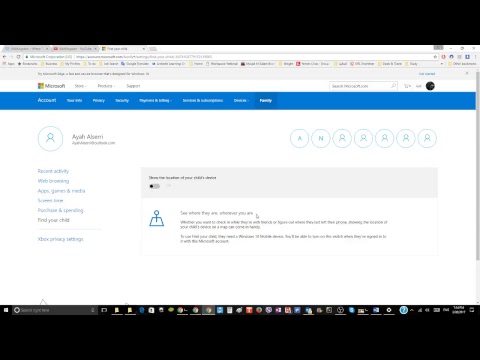This screenshot has width=480, height=360.
Task: Open the Windows Start menu
Action: pos(6,310)
